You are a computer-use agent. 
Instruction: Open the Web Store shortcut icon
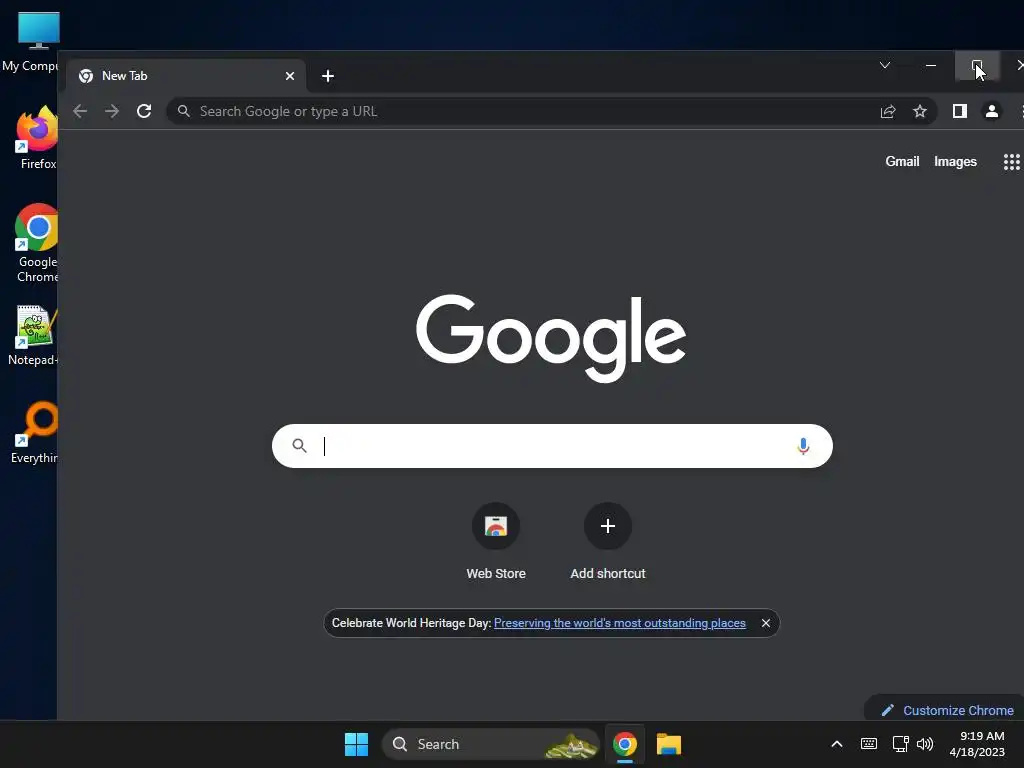point(496,526)
